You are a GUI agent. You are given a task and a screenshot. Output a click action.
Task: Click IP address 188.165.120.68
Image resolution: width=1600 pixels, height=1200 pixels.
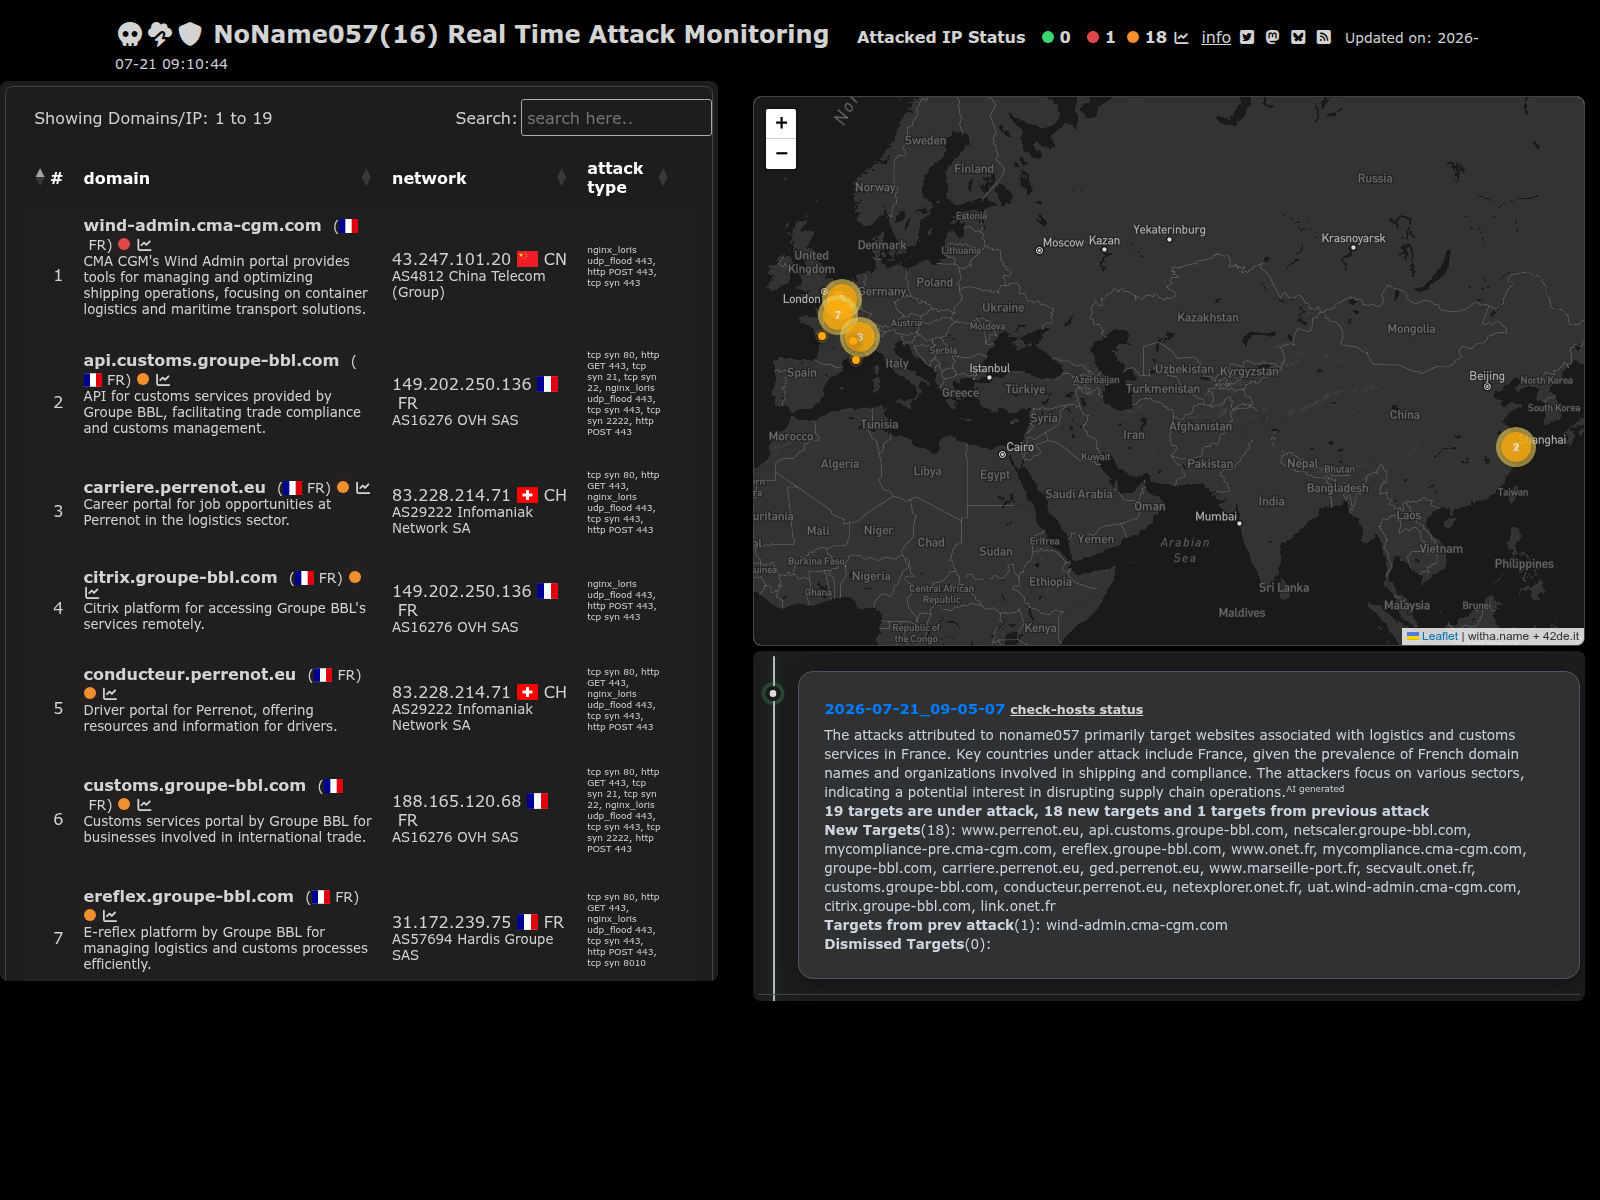pos(456,801)
